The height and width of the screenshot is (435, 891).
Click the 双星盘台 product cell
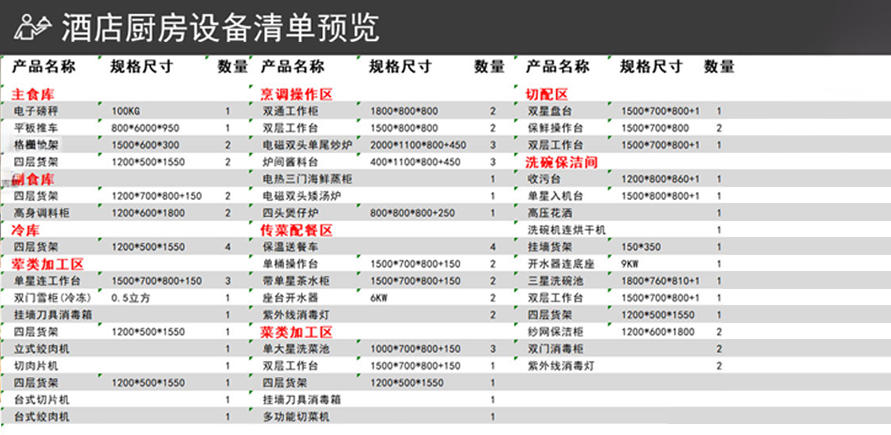tap(550, 111)
